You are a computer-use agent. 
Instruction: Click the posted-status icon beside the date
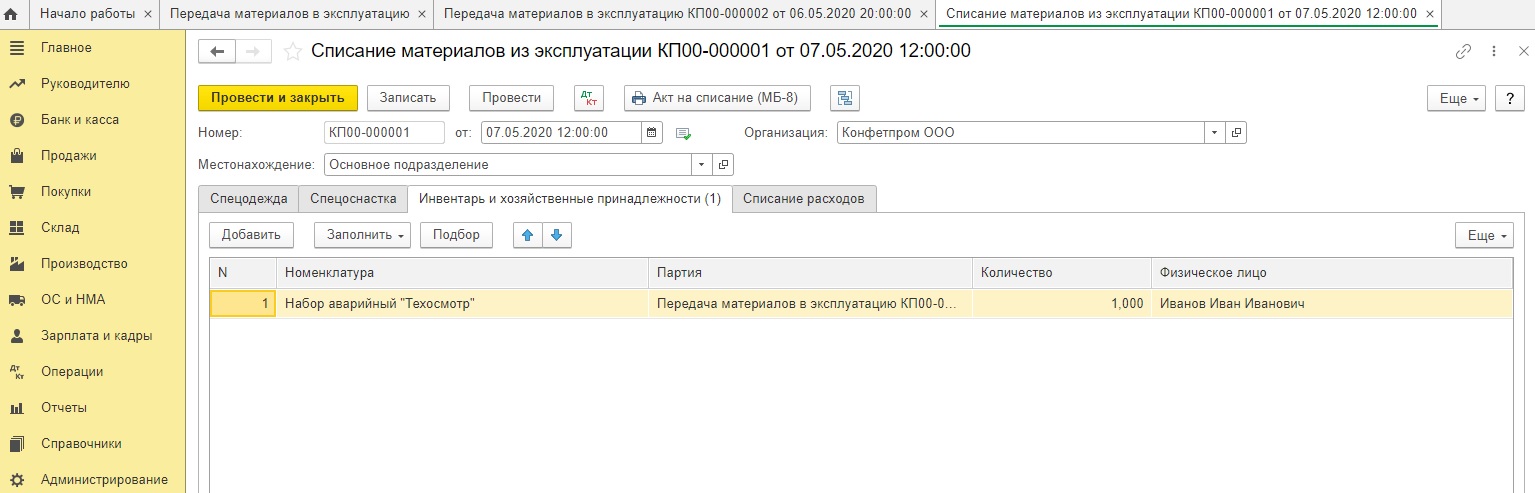(684, 133)
